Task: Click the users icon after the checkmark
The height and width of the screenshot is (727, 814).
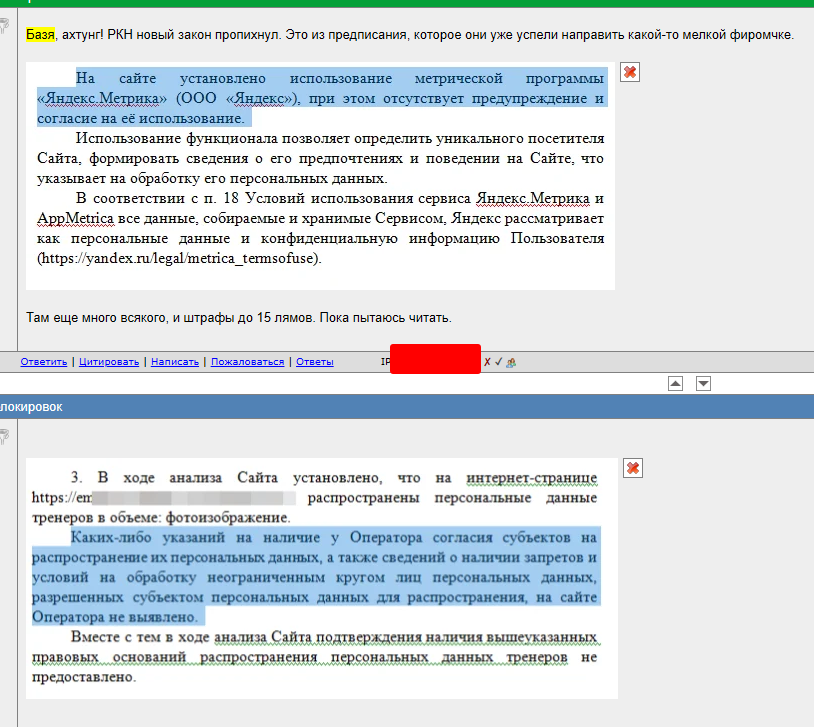Action: coord(511,362)
